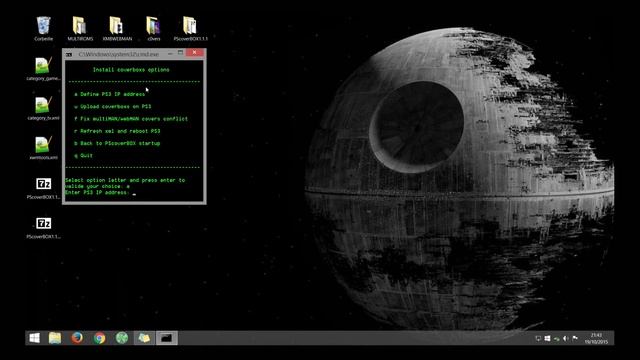Click the 'Enter PS3 IP address' prompt
The width and height of the screenshot is (640, 360).
tap(97, 192)
